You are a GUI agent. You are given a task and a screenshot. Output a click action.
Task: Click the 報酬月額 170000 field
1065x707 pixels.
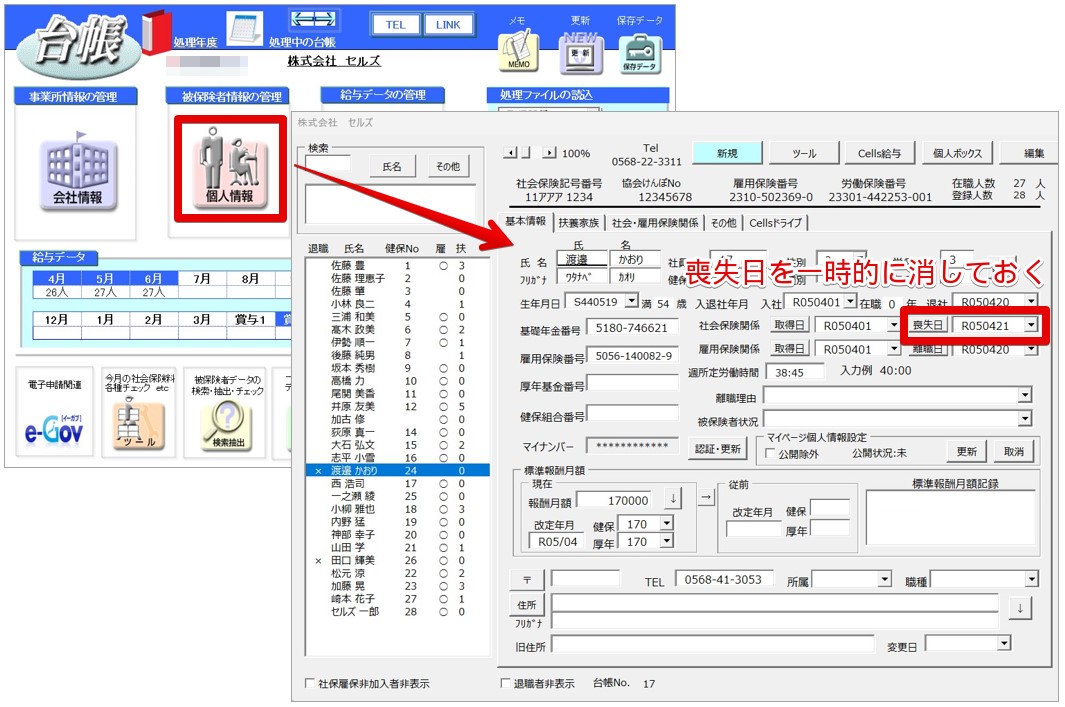click(x=613, y=501)
